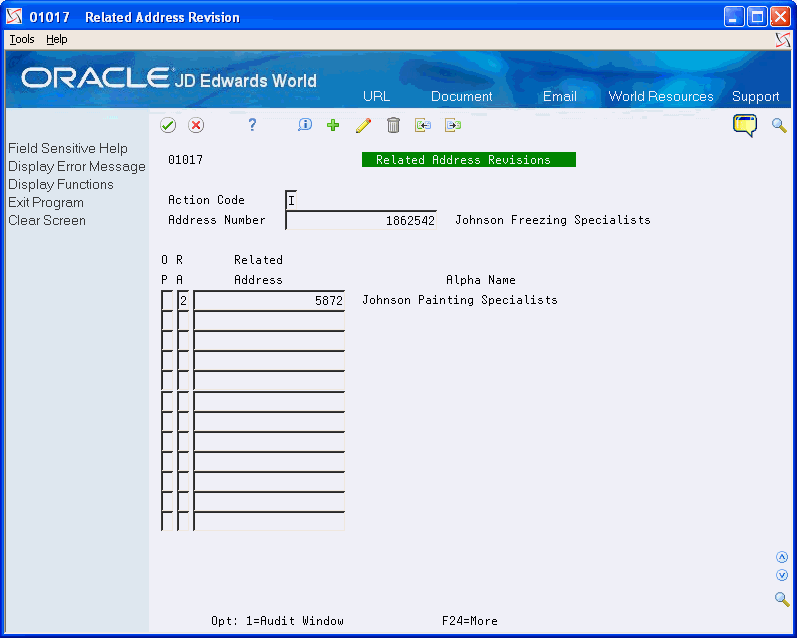Click the last row Related Address field

click(x=269, y=522)
